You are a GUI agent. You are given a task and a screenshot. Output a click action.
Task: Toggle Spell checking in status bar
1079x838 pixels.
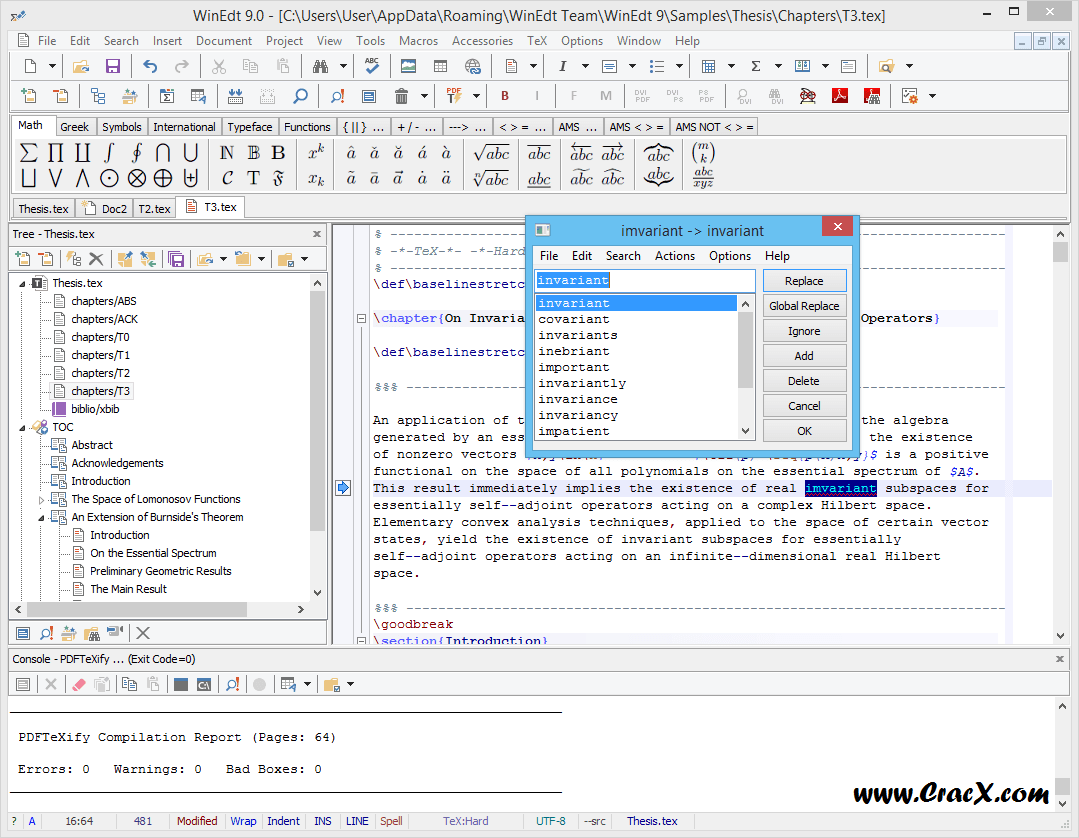[x=392, y=821]
